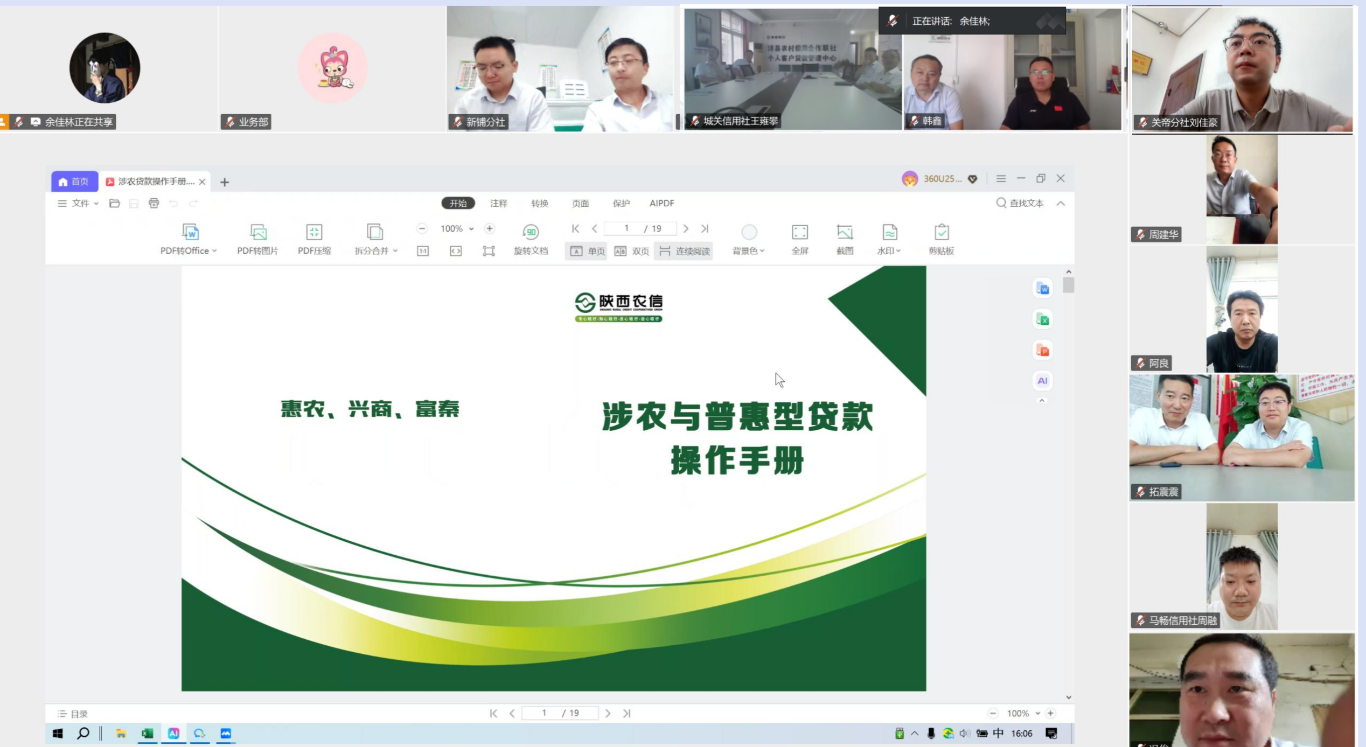Zoom in with the plus button in ribbon
Screen dimensions: 1366x747
tap(489, 229)
